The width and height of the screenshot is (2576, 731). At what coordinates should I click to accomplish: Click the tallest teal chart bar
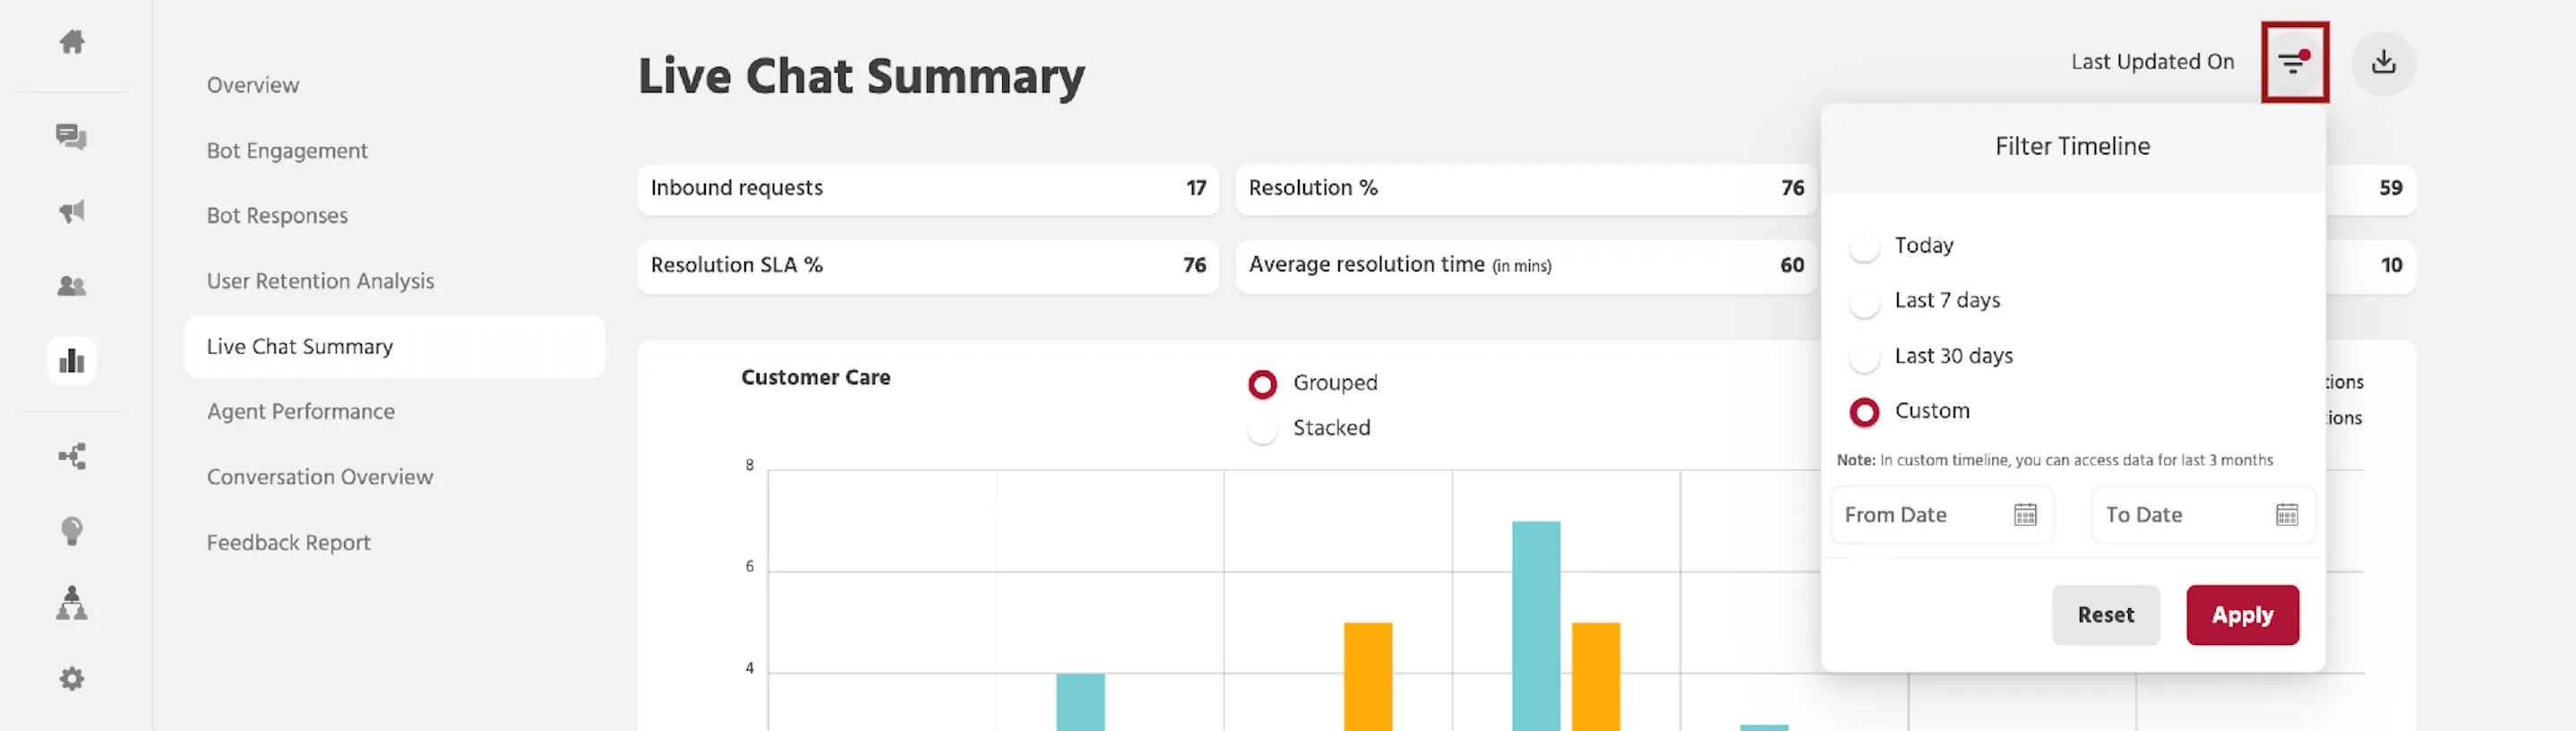tap(1535, 626)
